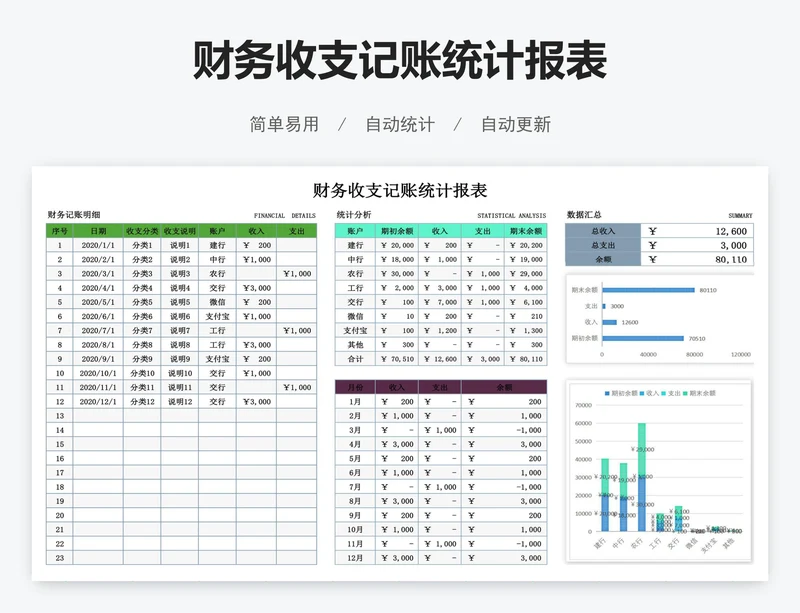Click the 财务记账明细 section label

click(74, 215)
